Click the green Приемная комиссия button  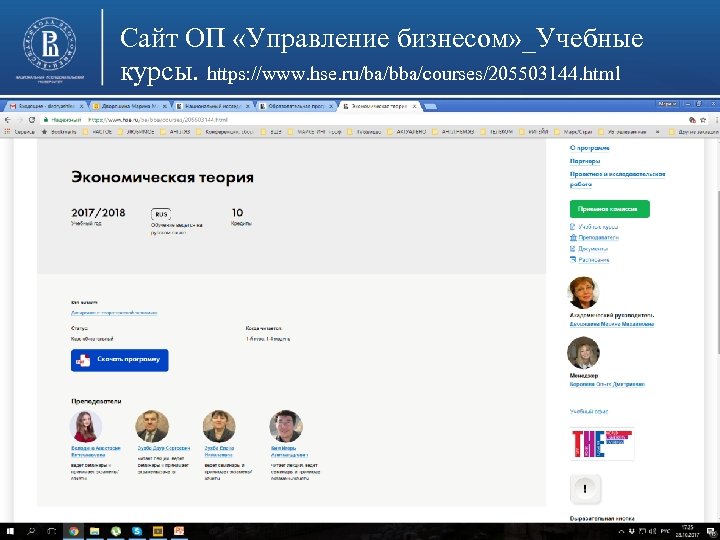coord(609,209)
